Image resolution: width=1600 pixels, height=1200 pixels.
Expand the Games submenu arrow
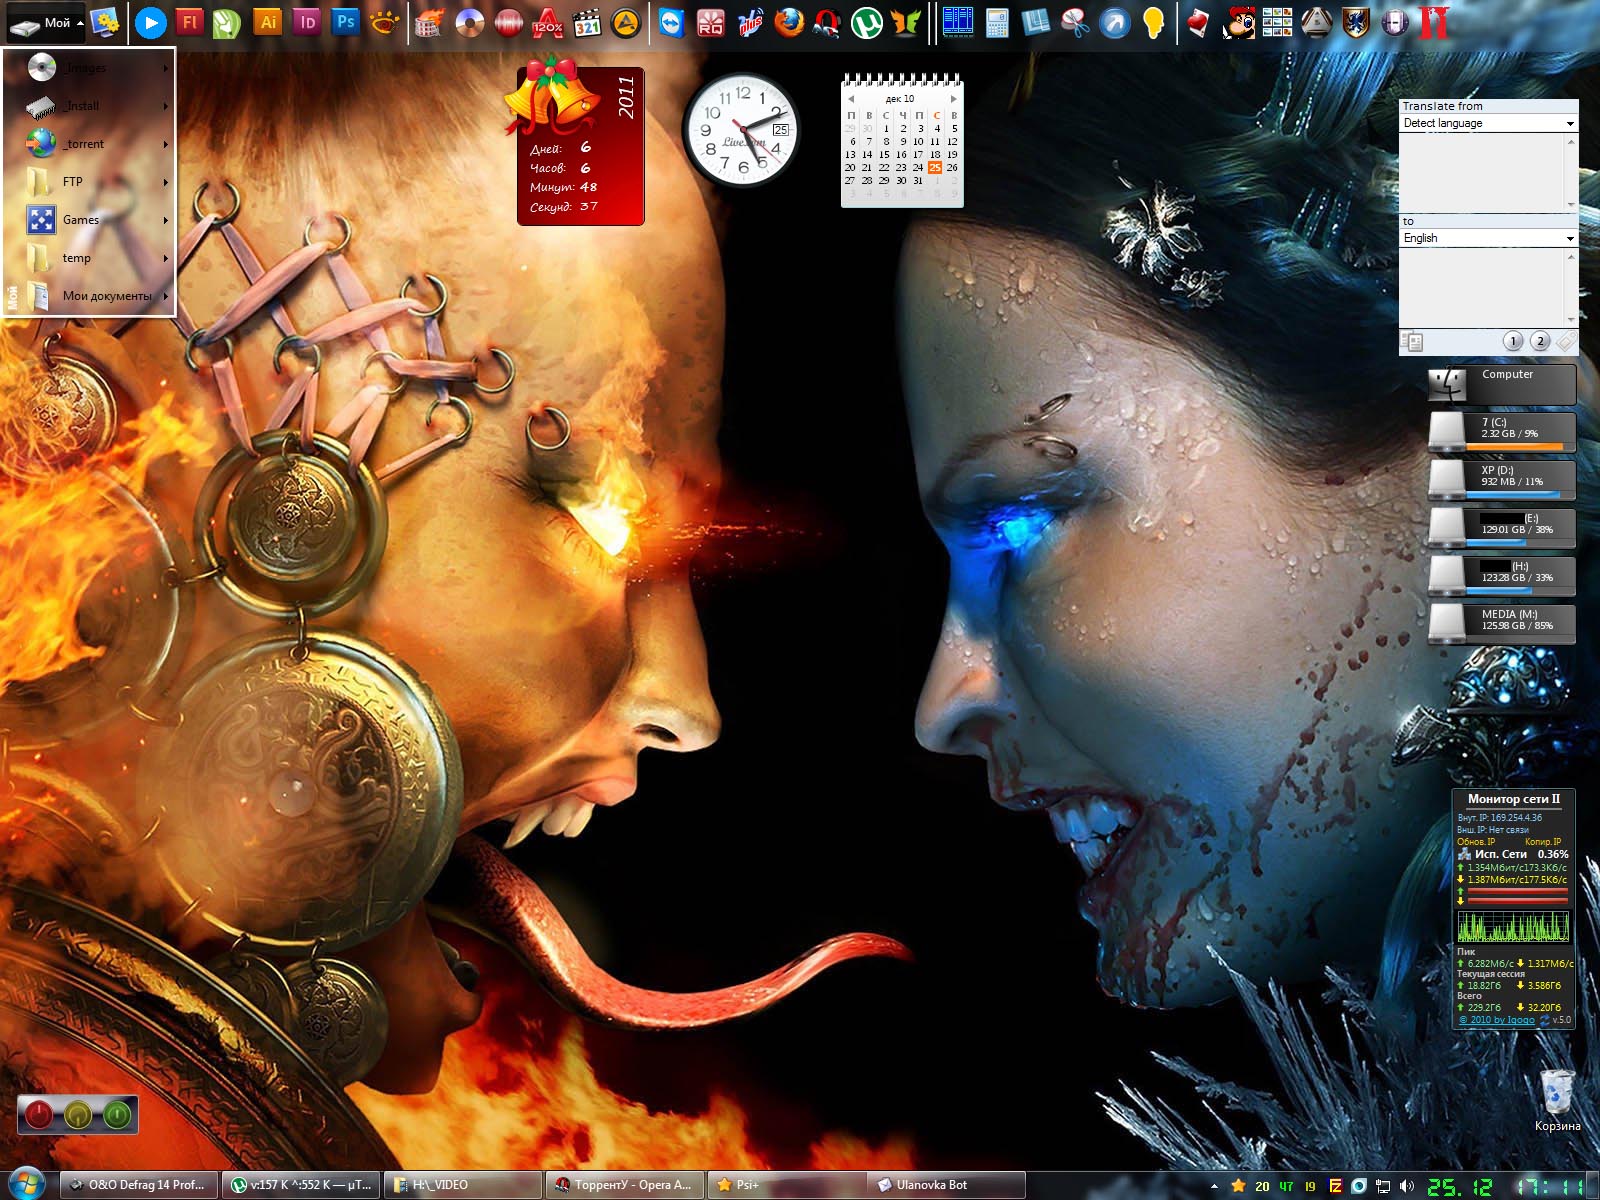coord(165,220)
